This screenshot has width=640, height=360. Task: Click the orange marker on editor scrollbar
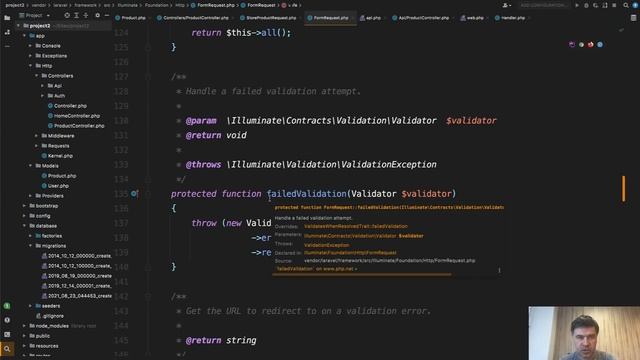click(x=623, y=188)
